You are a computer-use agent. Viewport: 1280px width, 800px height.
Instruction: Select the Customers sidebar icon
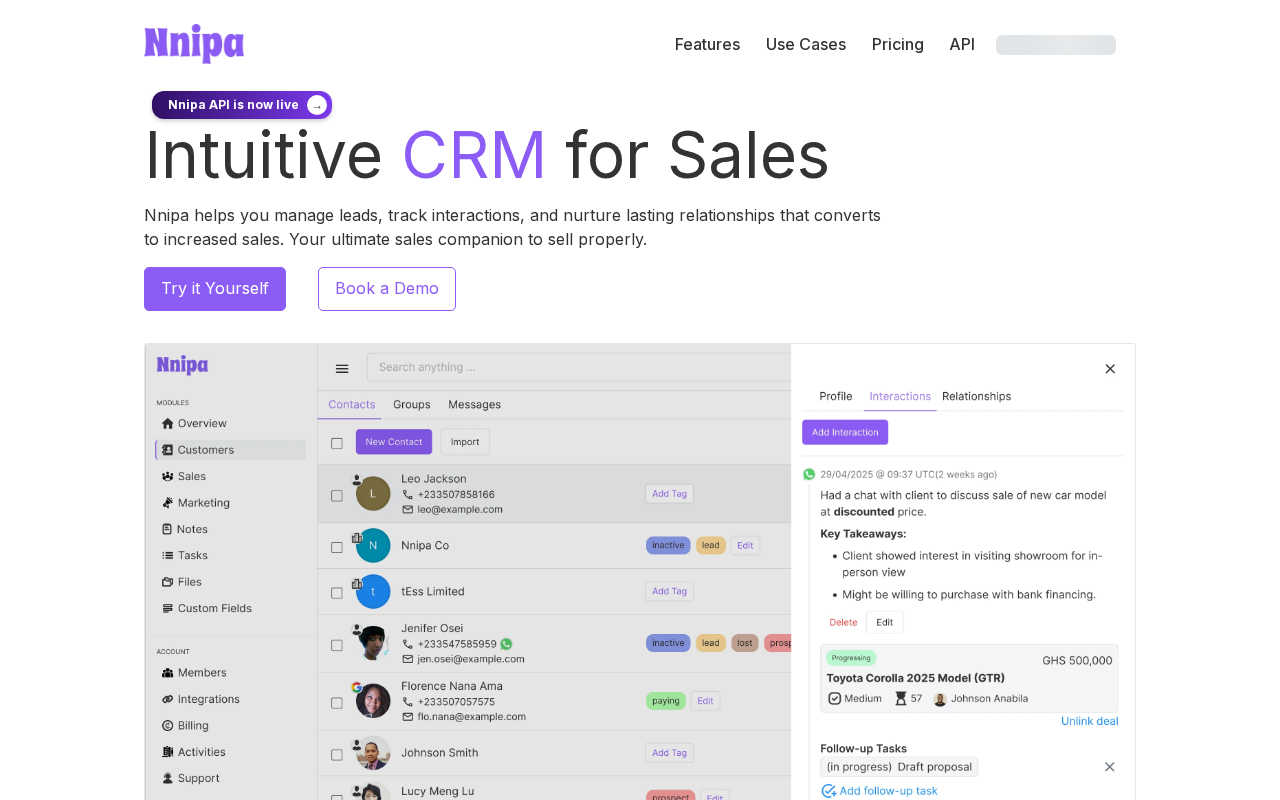click(168, 450)
